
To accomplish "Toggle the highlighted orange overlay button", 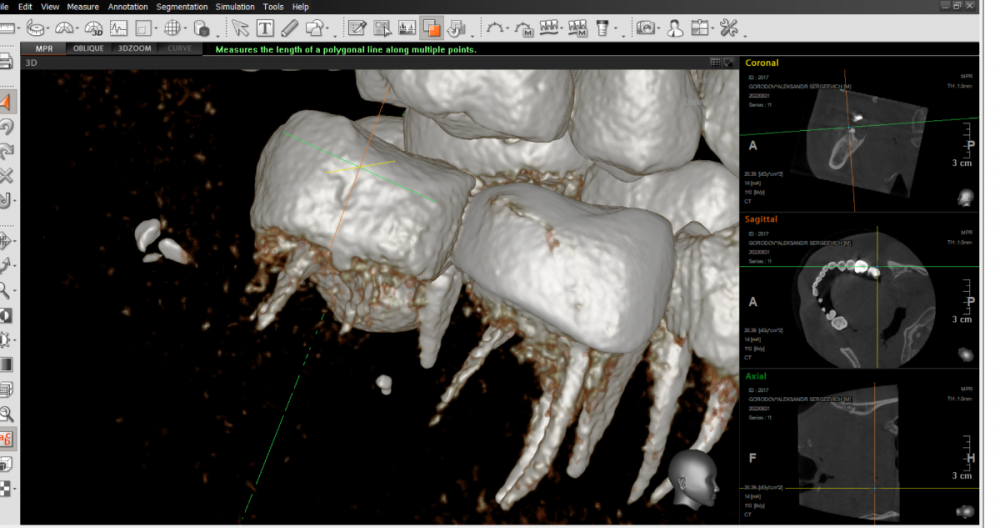I will pos(432,27).
